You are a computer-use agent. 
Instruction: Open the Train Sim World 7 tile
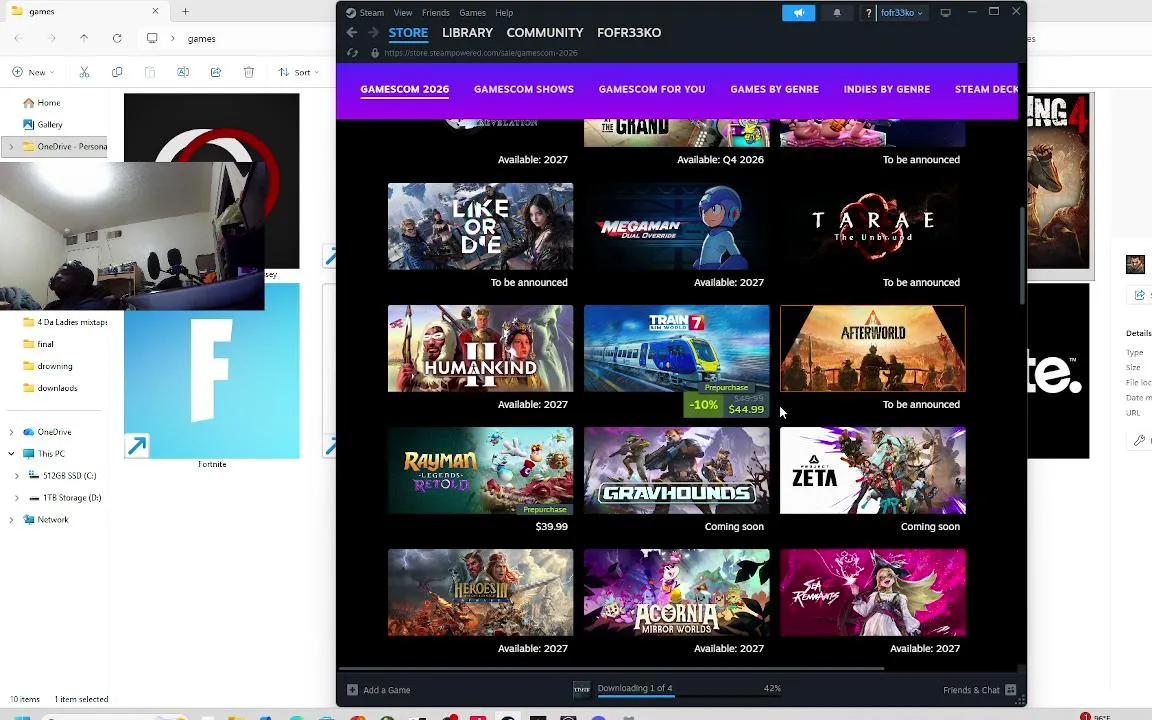pyautogui.click(x=677, y=348)
